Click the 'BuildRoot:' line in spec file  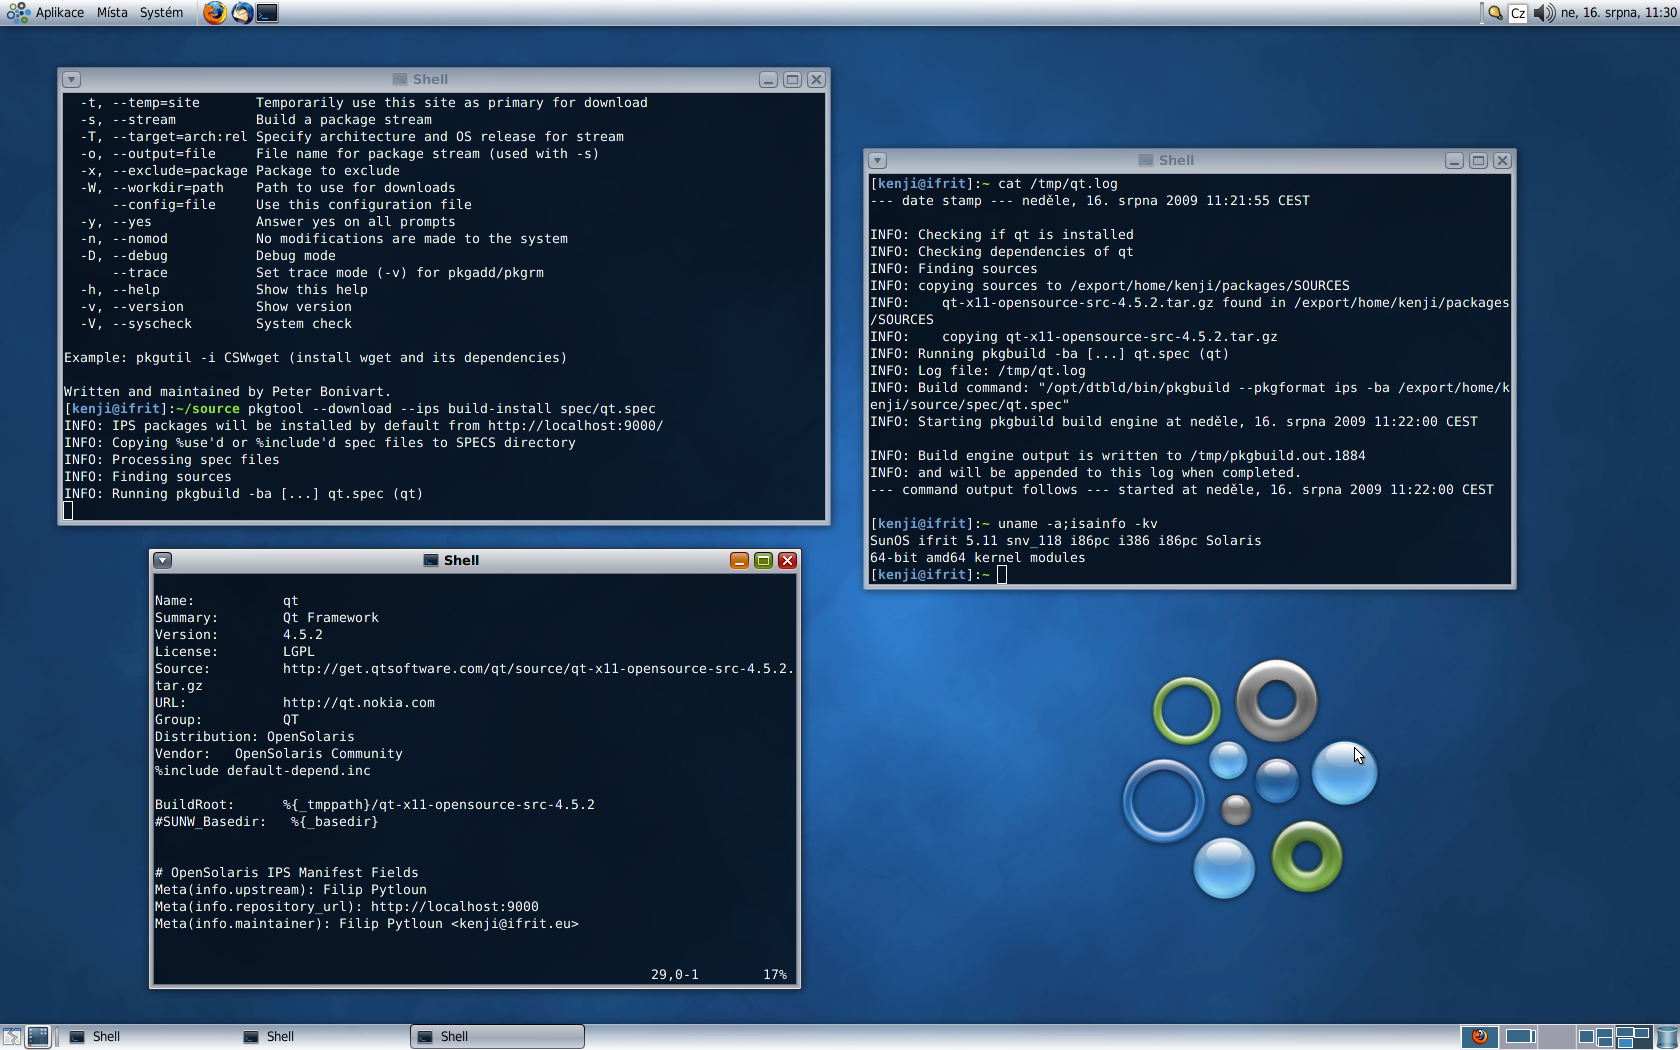[x=375, y=805]
